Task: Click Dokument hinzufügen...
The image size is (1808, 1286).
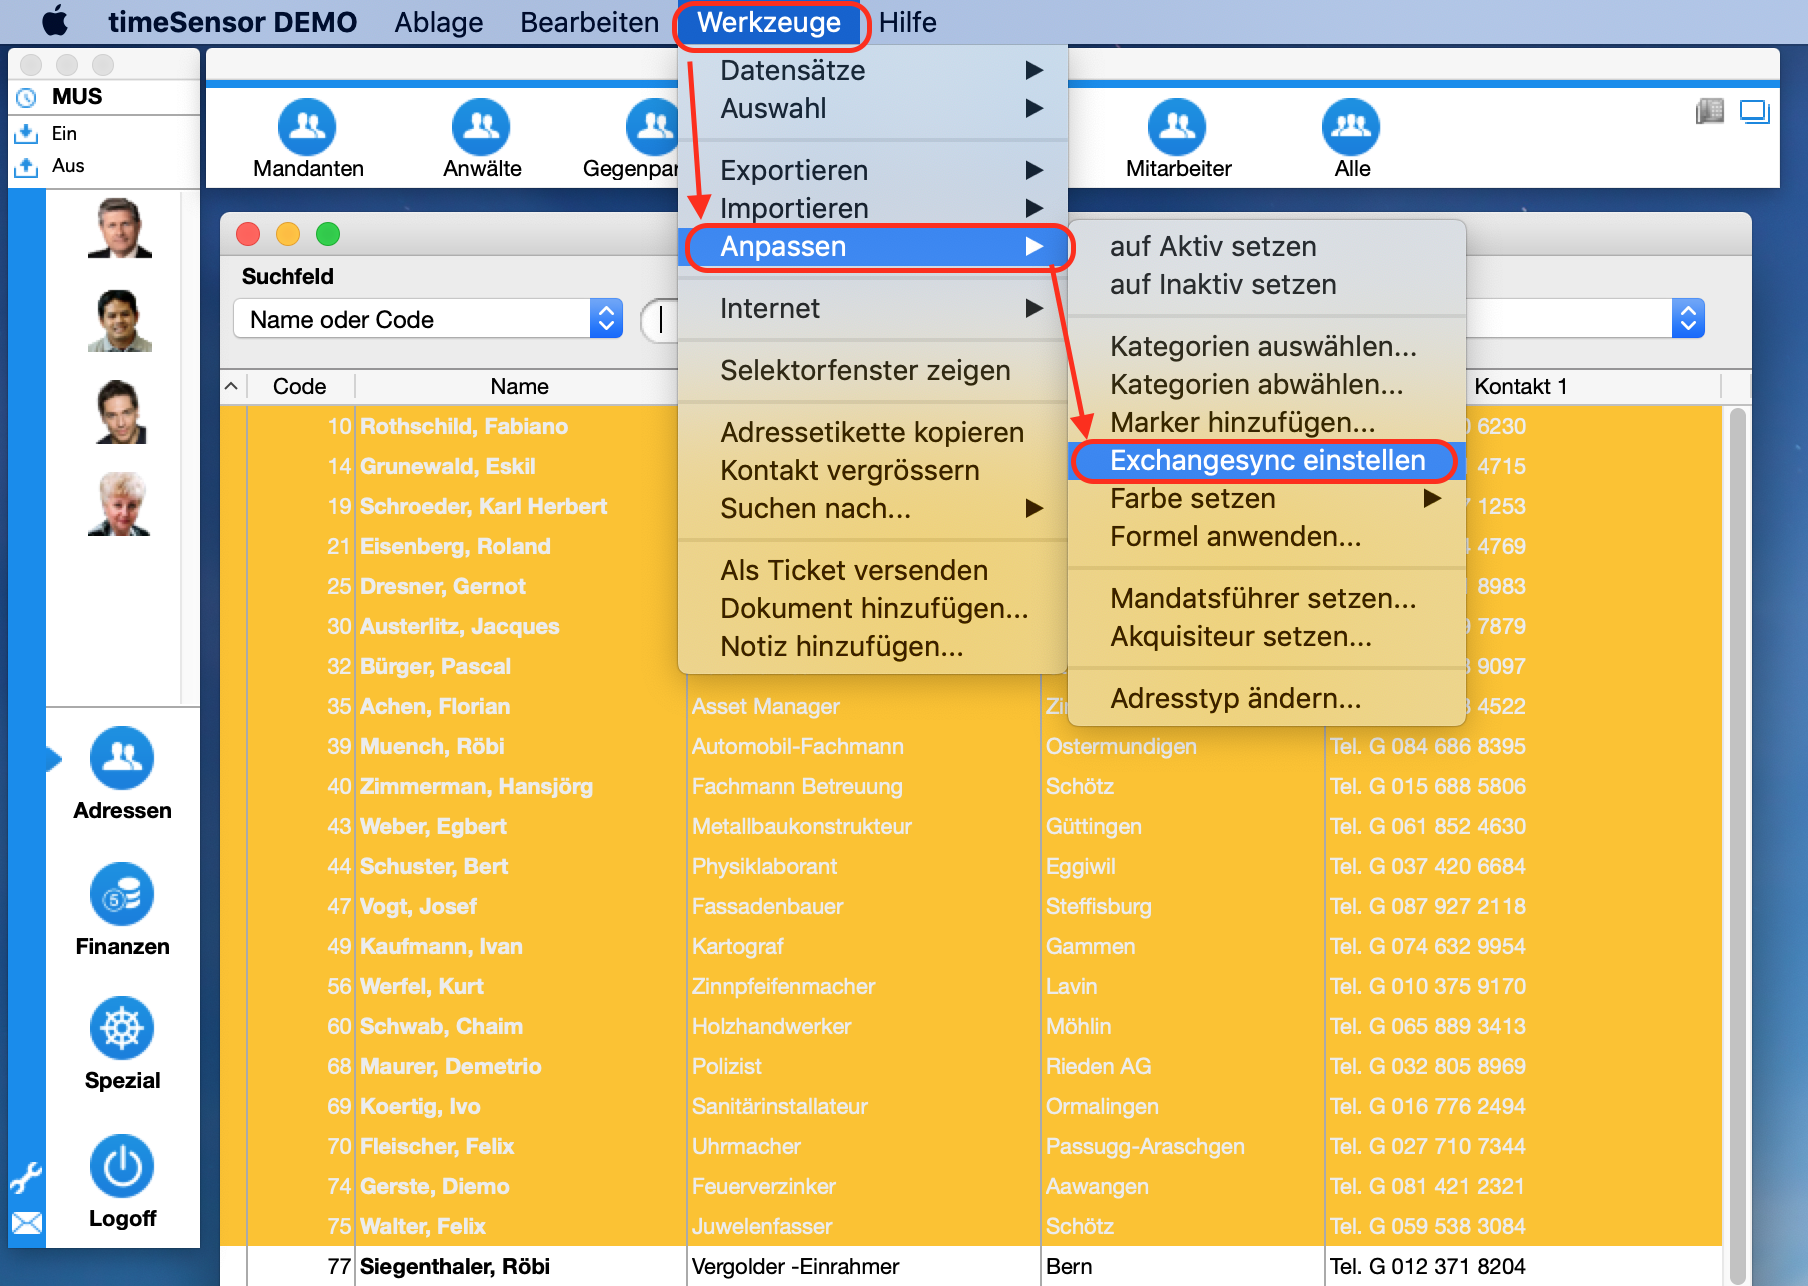Action: [x=873, y=608]
